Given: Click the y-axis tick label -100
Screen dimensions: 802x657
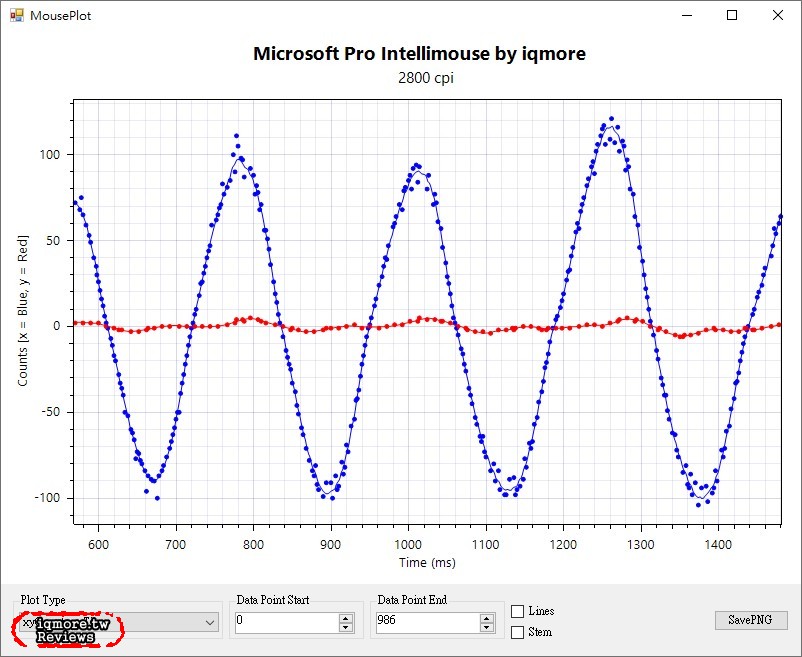Looking at the screenshot, I should 47,497.
